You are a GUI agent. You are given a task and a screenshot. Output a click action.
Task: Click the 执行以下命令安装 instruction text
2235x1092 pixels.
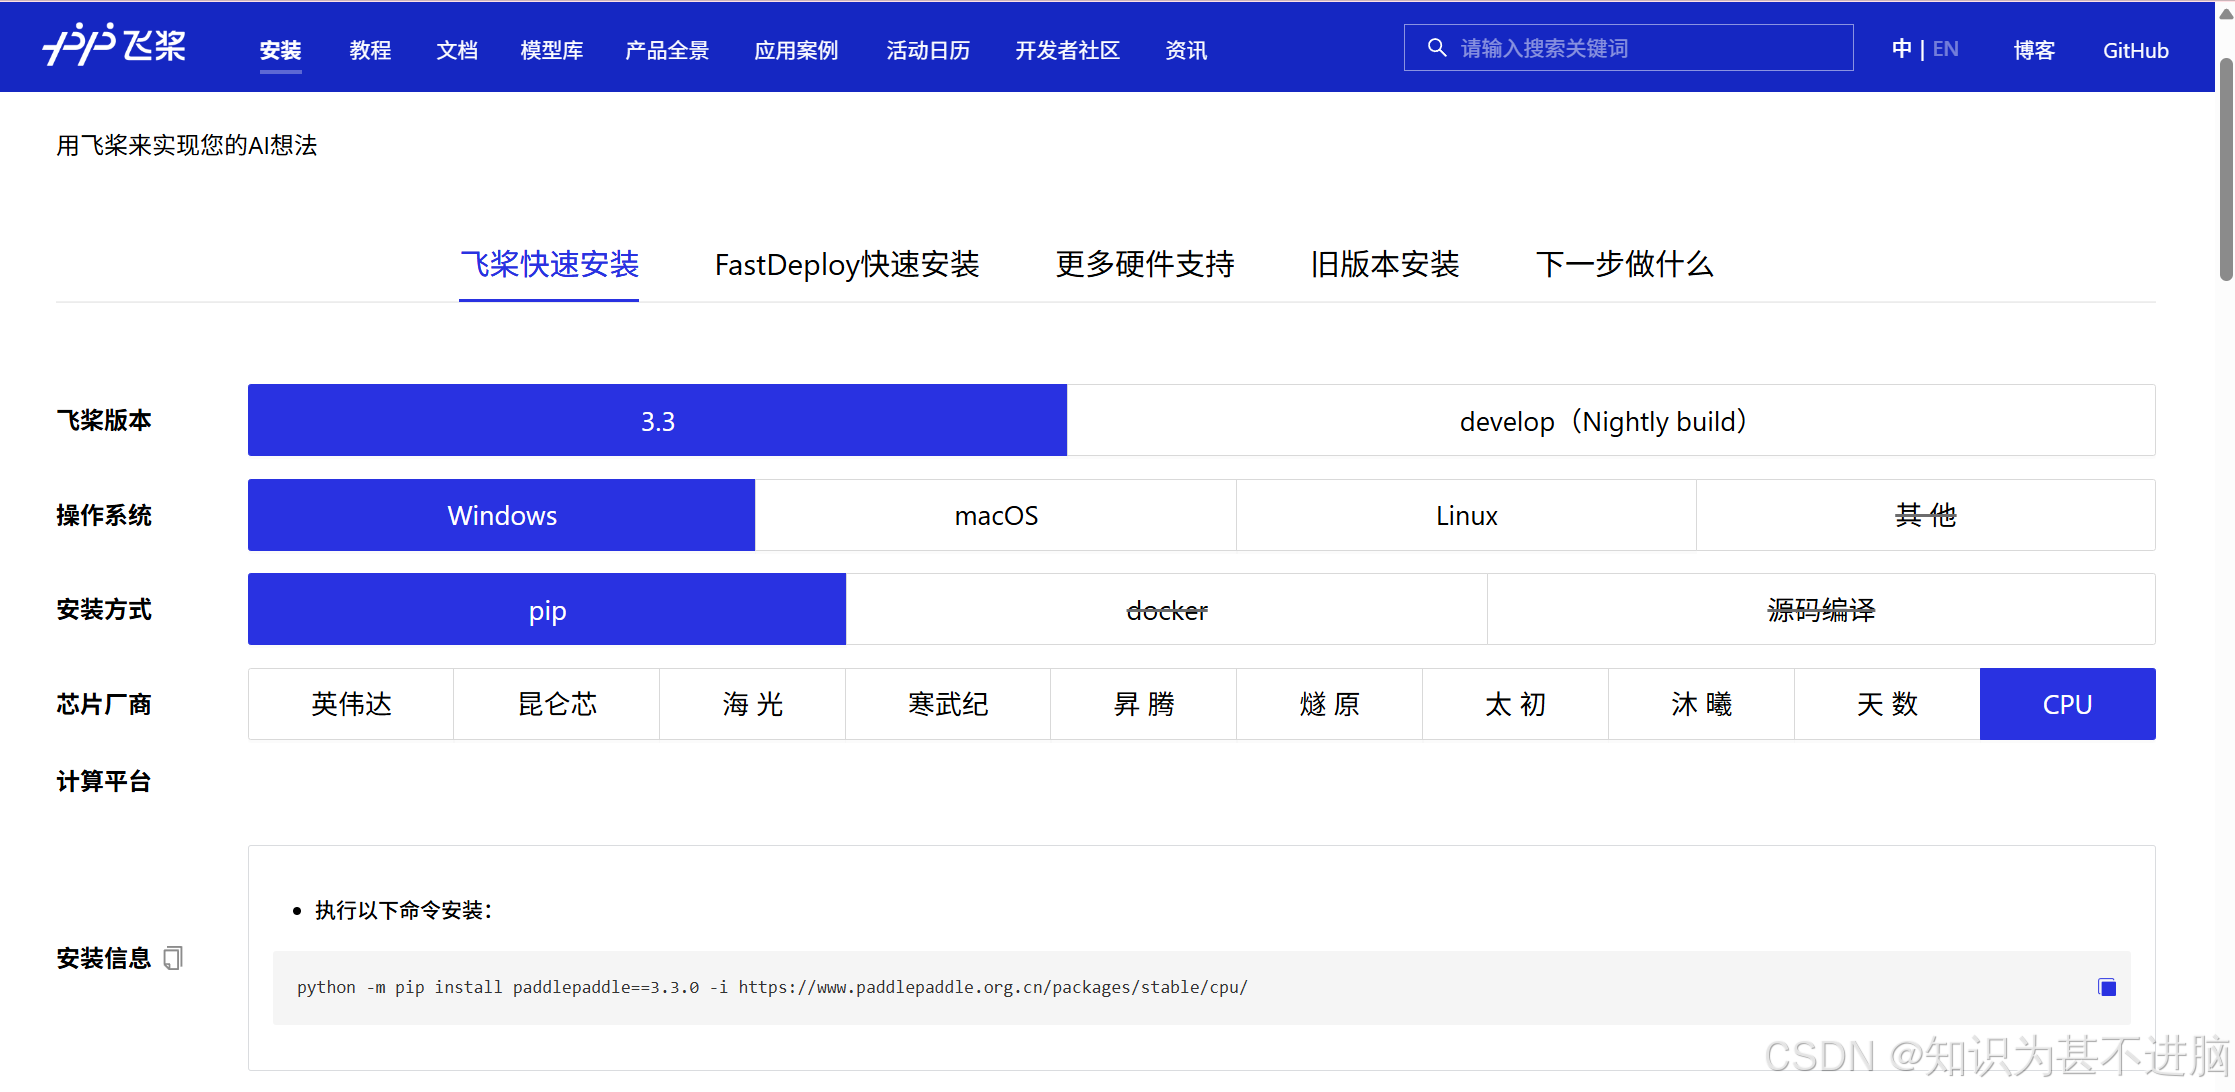pyautogui.click(x=404, y=910)
